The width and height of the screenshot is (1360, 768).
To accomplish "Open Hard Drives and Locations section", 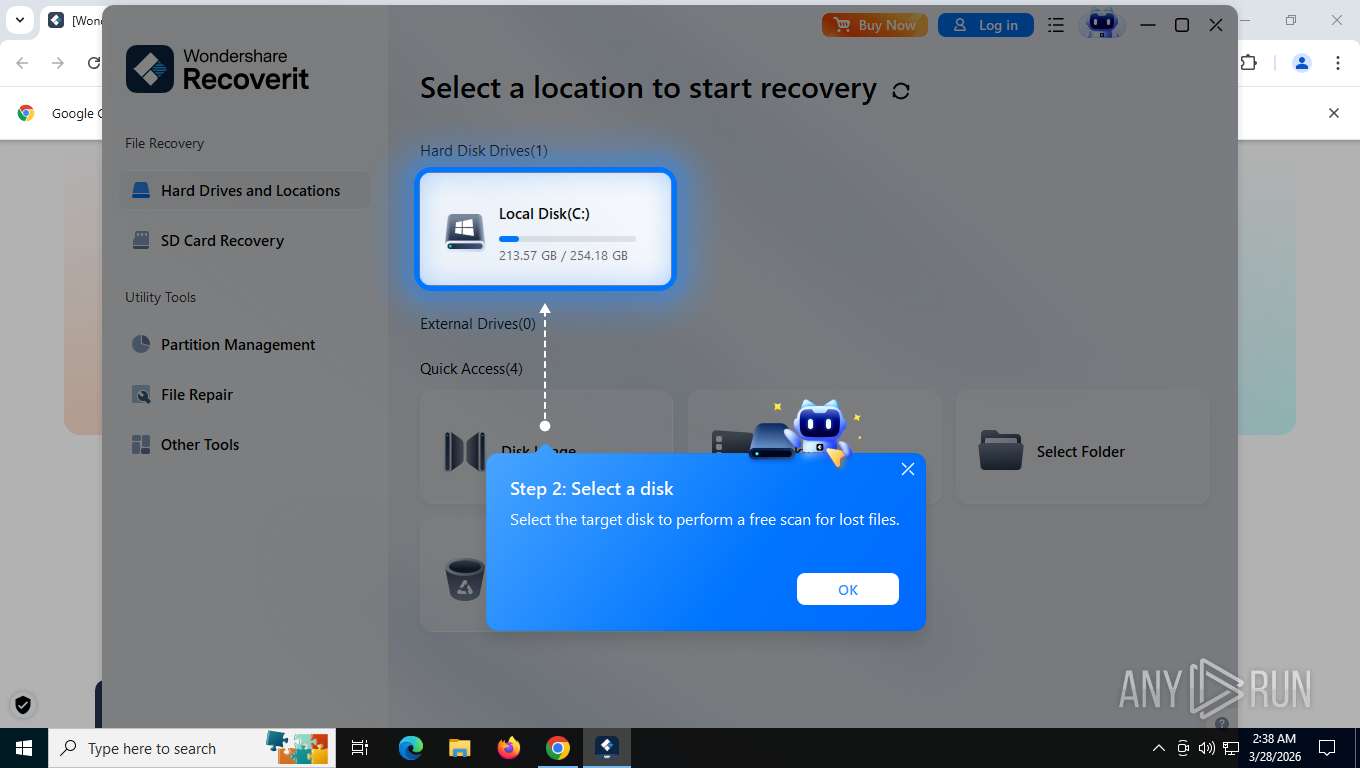I will (245, 190).
